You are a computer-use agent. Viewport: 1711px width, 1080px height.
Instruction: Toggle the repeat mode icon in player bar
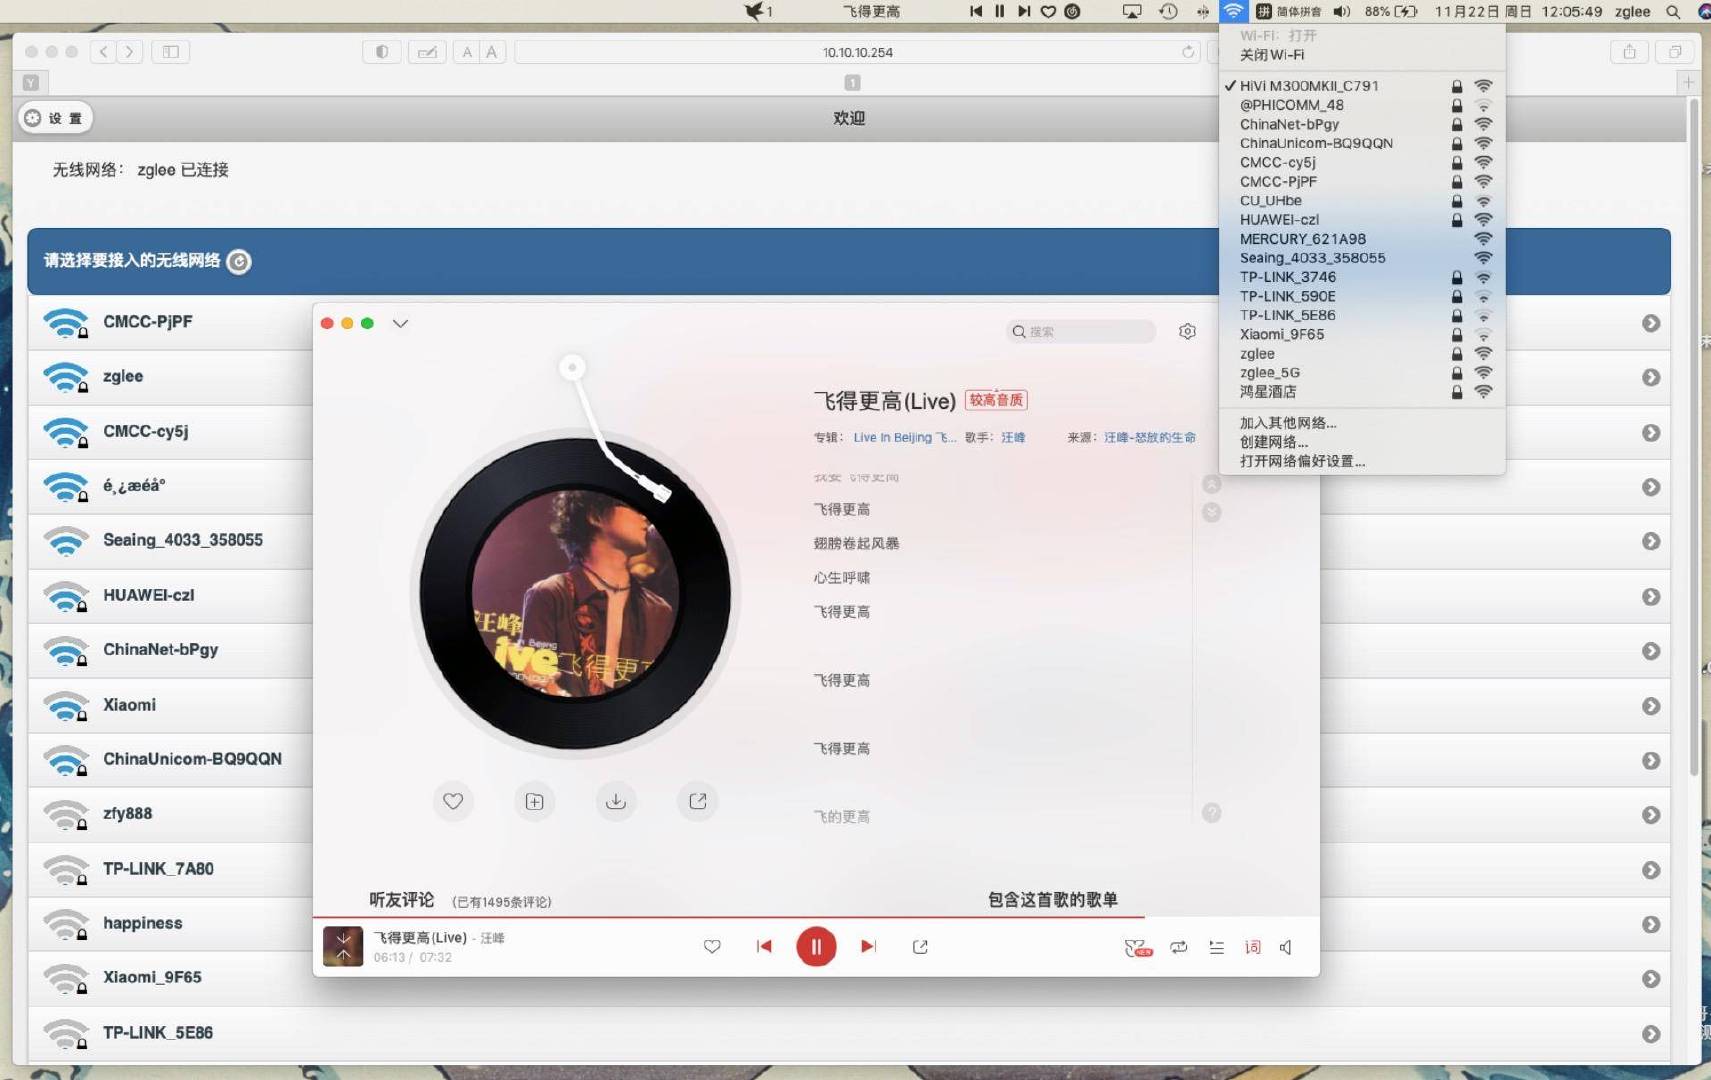point(1179,947)
